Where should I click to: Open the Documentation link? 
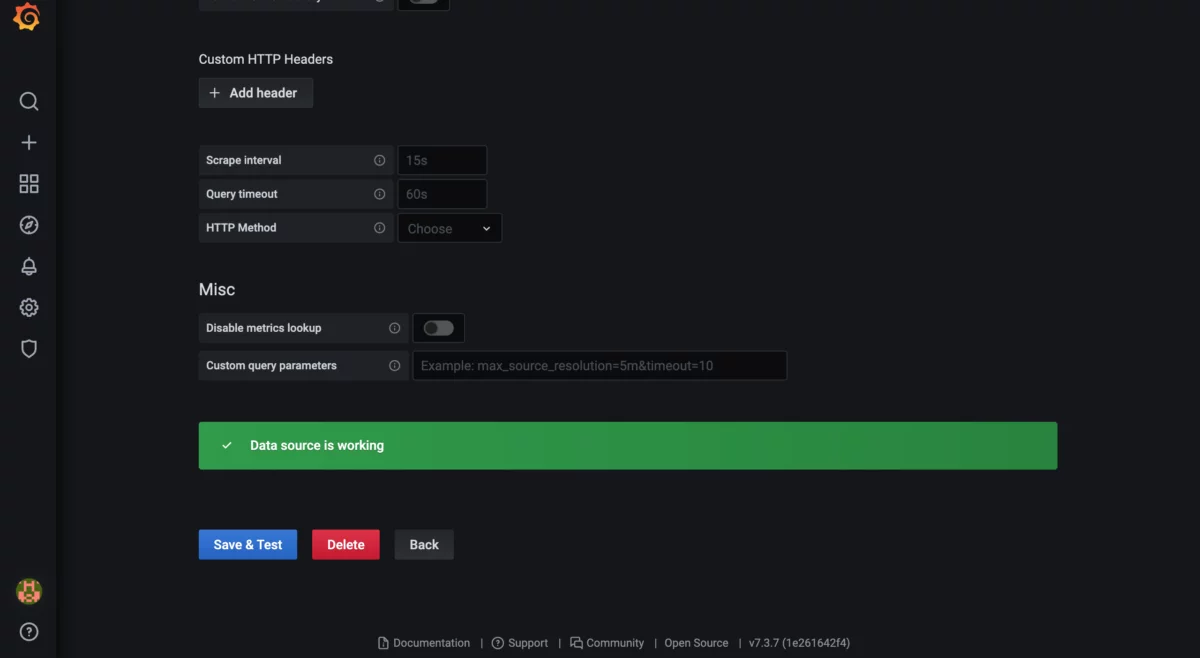pyautogui.click(x=431, y=643)
